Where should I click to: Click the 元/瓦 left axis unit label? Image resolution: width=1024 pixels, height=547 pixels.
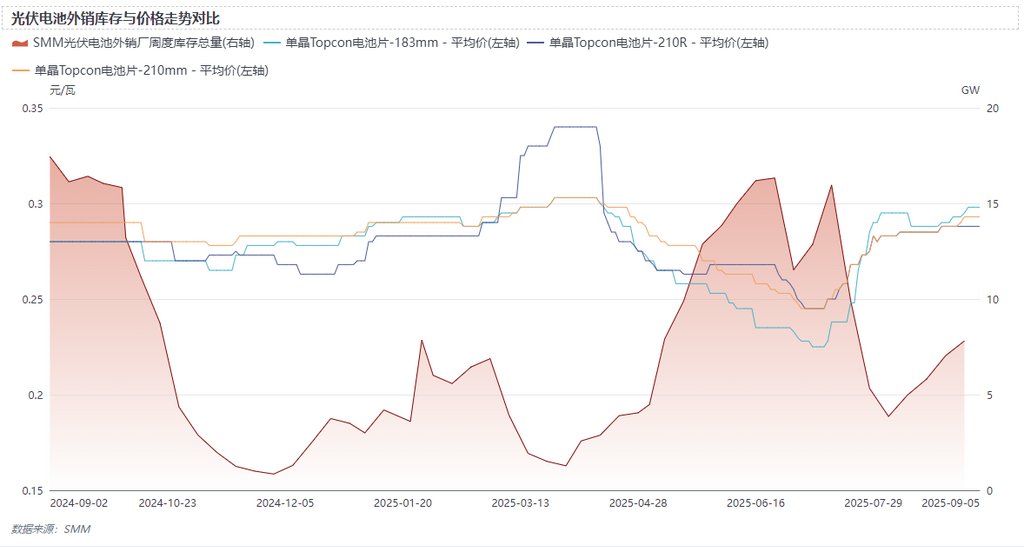62,90
